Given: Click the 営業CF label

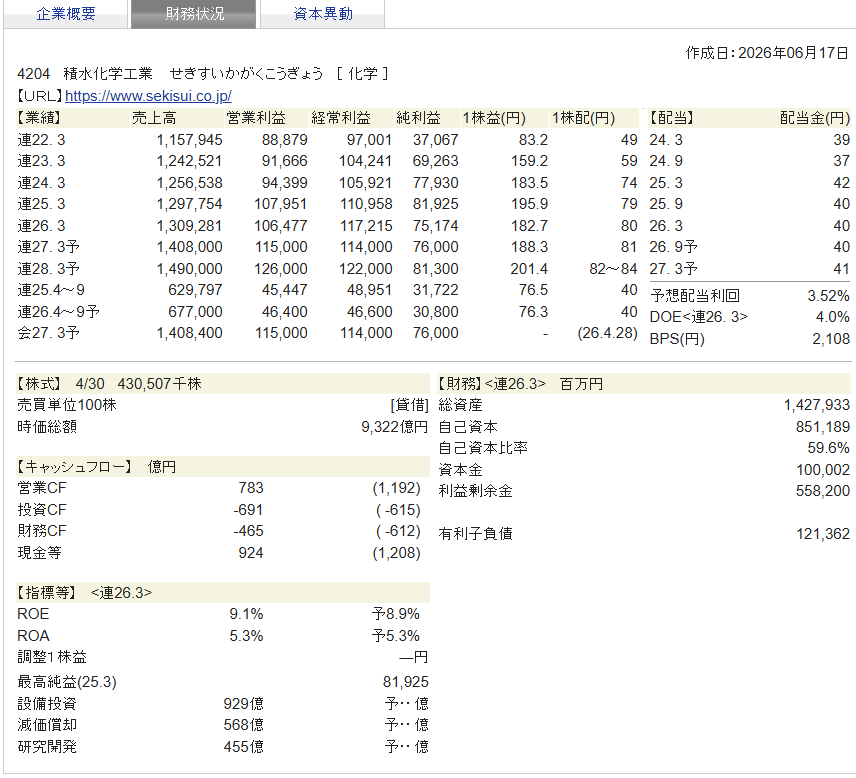Looking at the screenshot, I should (x=41, y=488).
